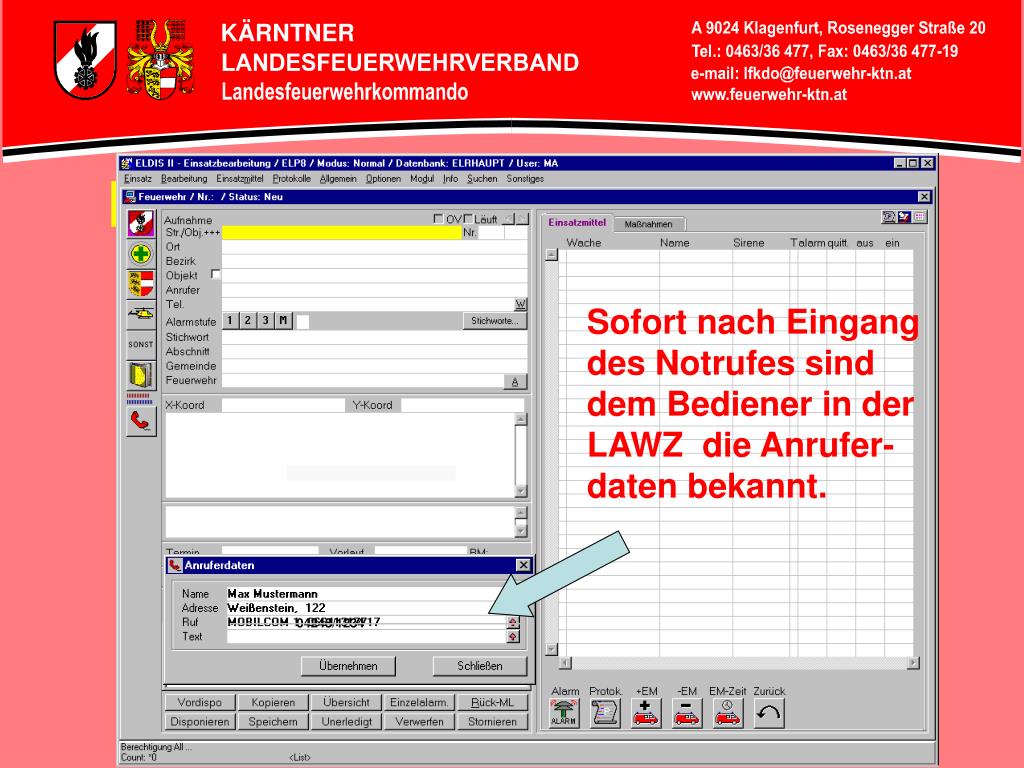Enable the OV checkbox
The image size is (1024, 768).
(x=438, y=219)
